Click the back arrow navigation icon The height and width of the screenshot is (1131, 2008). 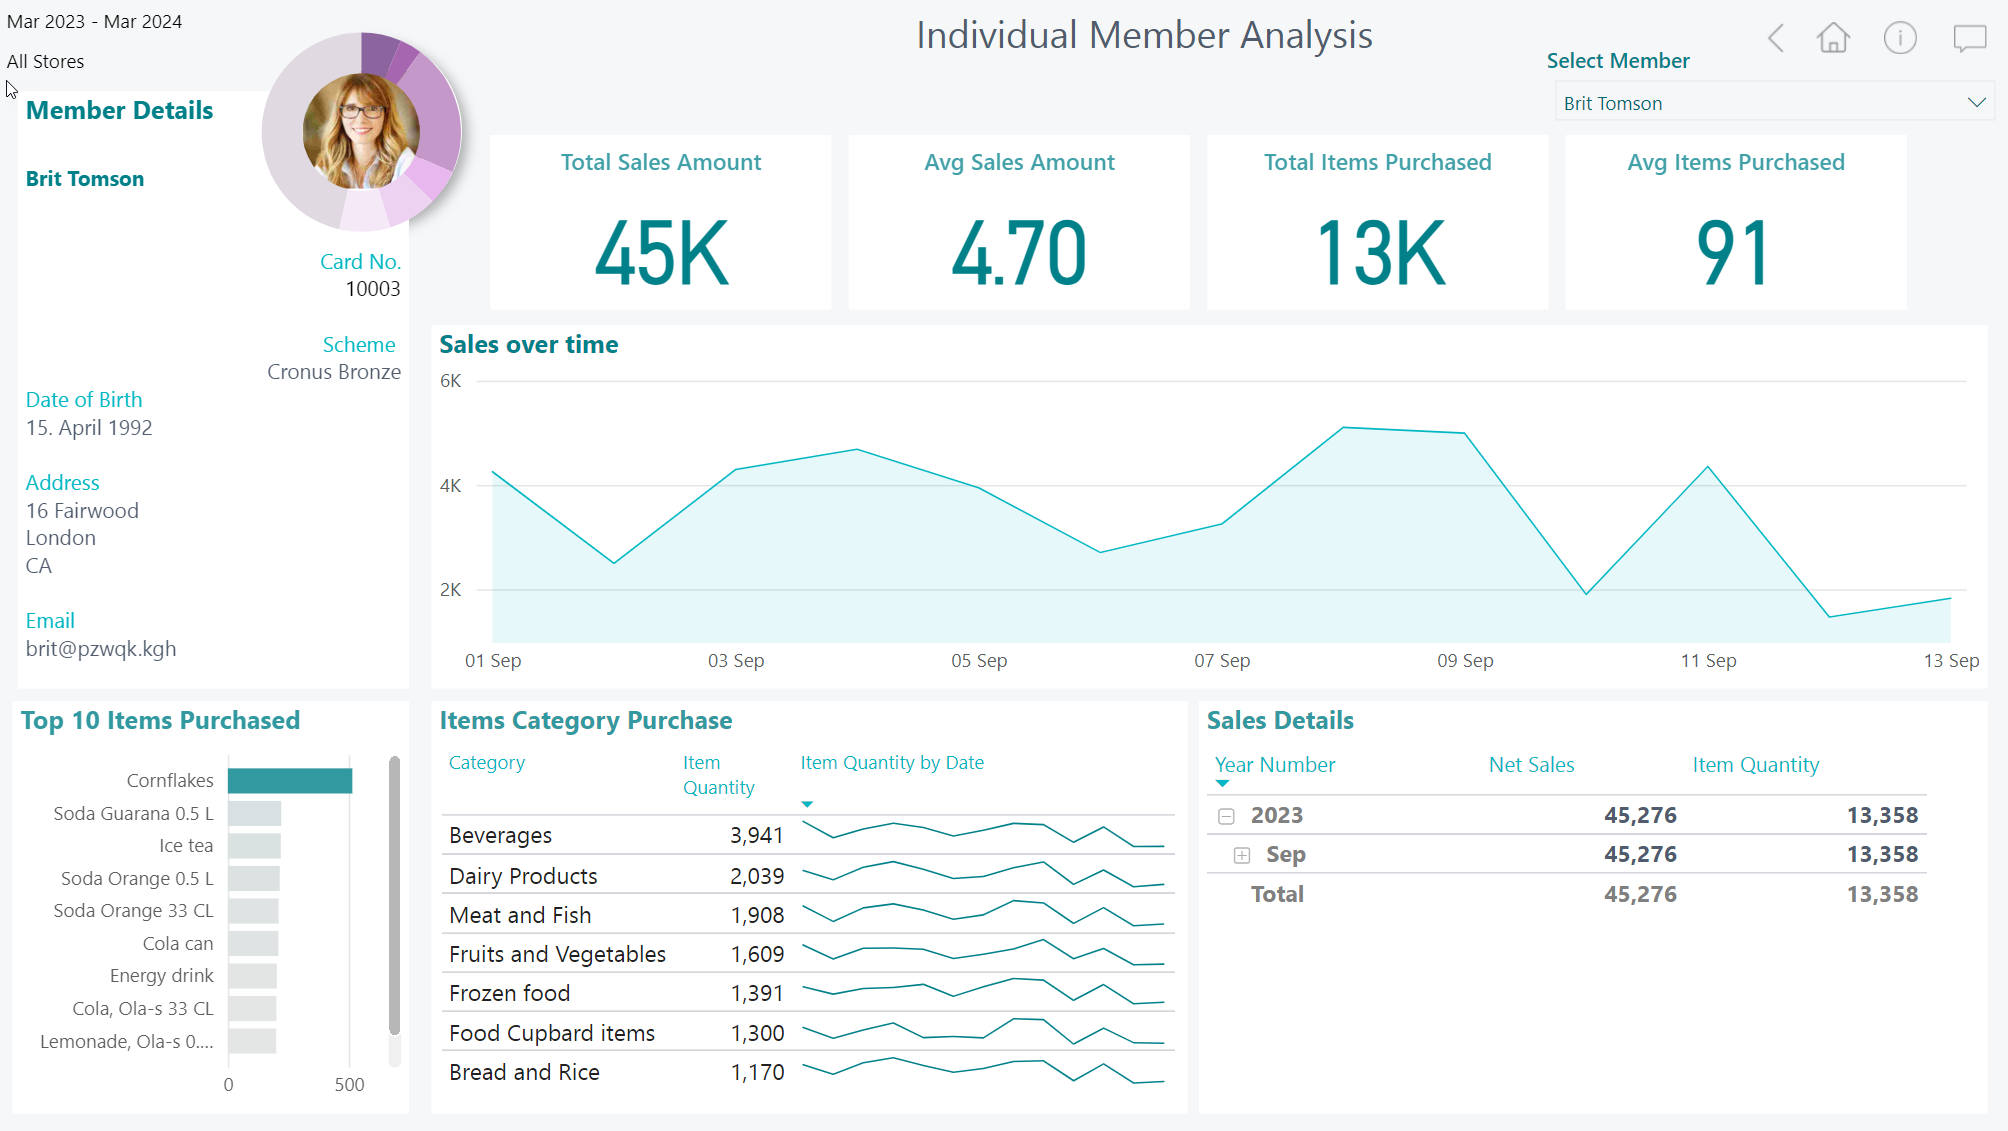tap(1776, 39)
